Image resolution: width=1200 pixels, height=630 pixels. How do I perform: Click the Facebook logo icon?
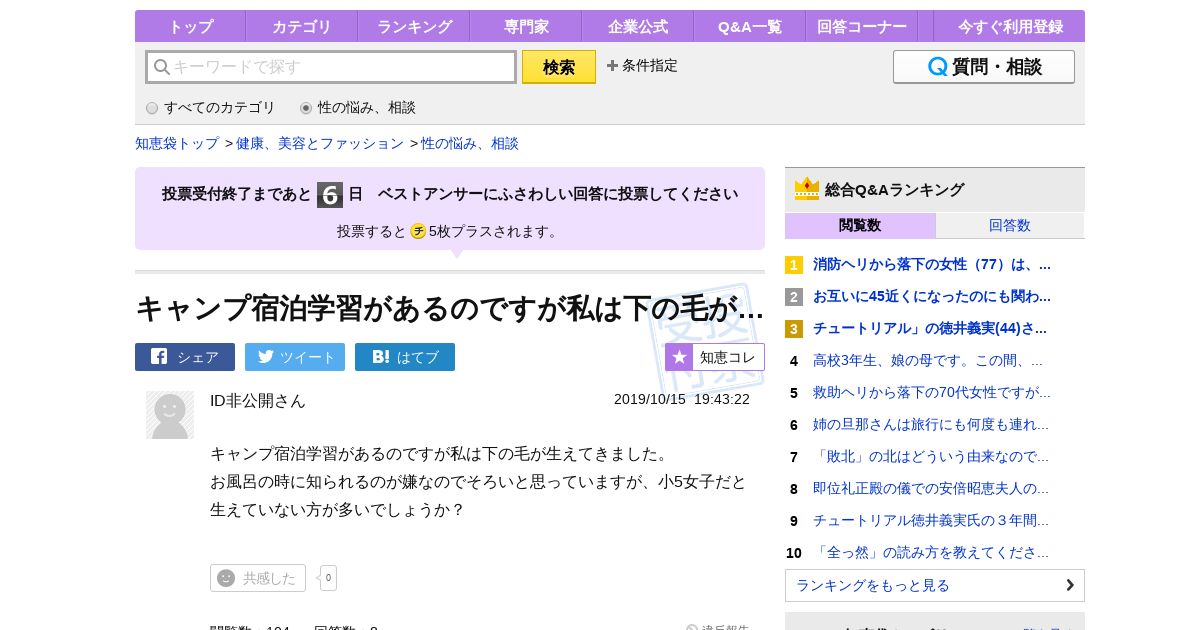pos(159,356)
